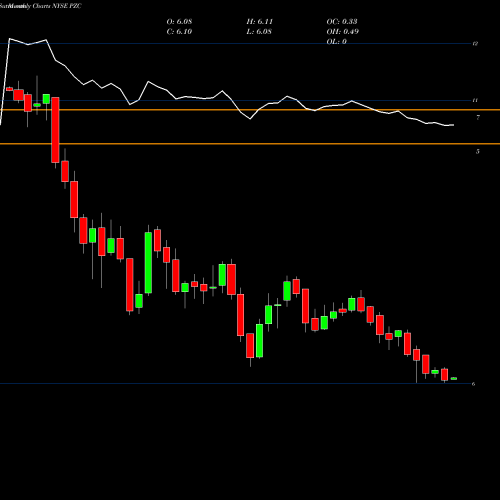Click the 'OC: 0.33' reading

pyautogui.click(x=342, y=22)
